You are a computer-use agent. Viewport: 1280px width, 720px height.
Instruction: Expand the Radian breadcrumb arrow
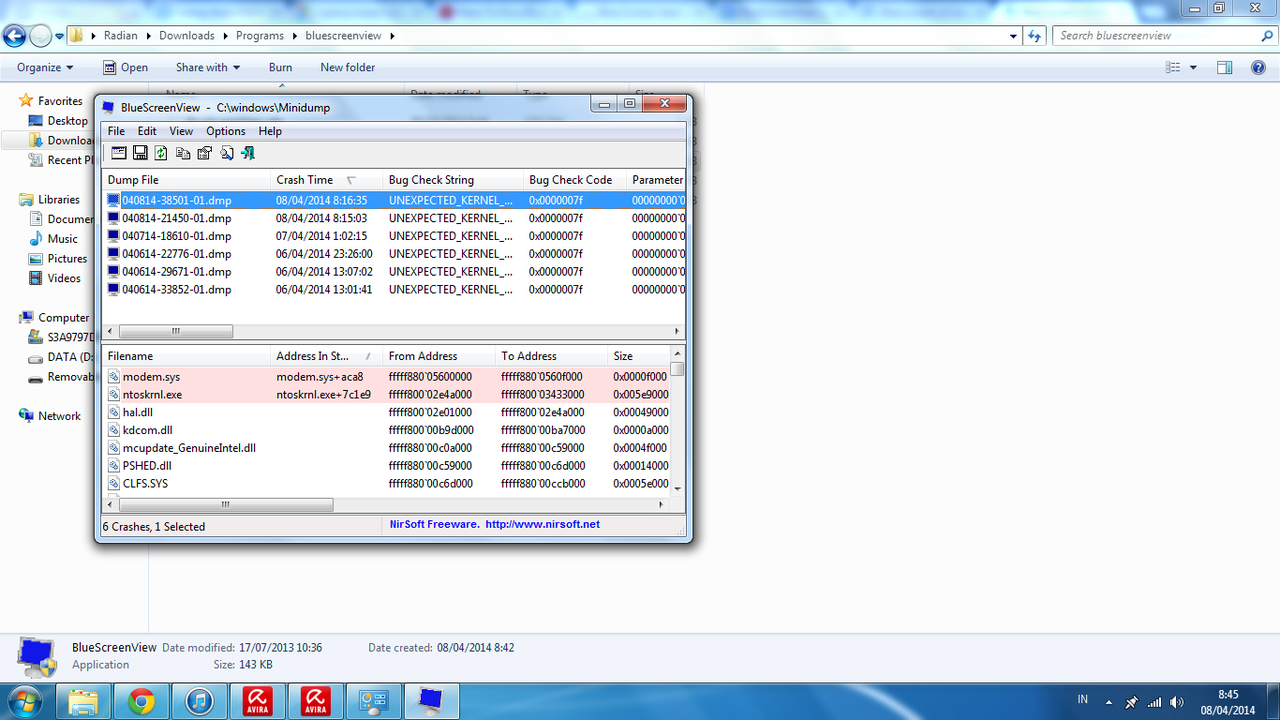tap(148, 36)
